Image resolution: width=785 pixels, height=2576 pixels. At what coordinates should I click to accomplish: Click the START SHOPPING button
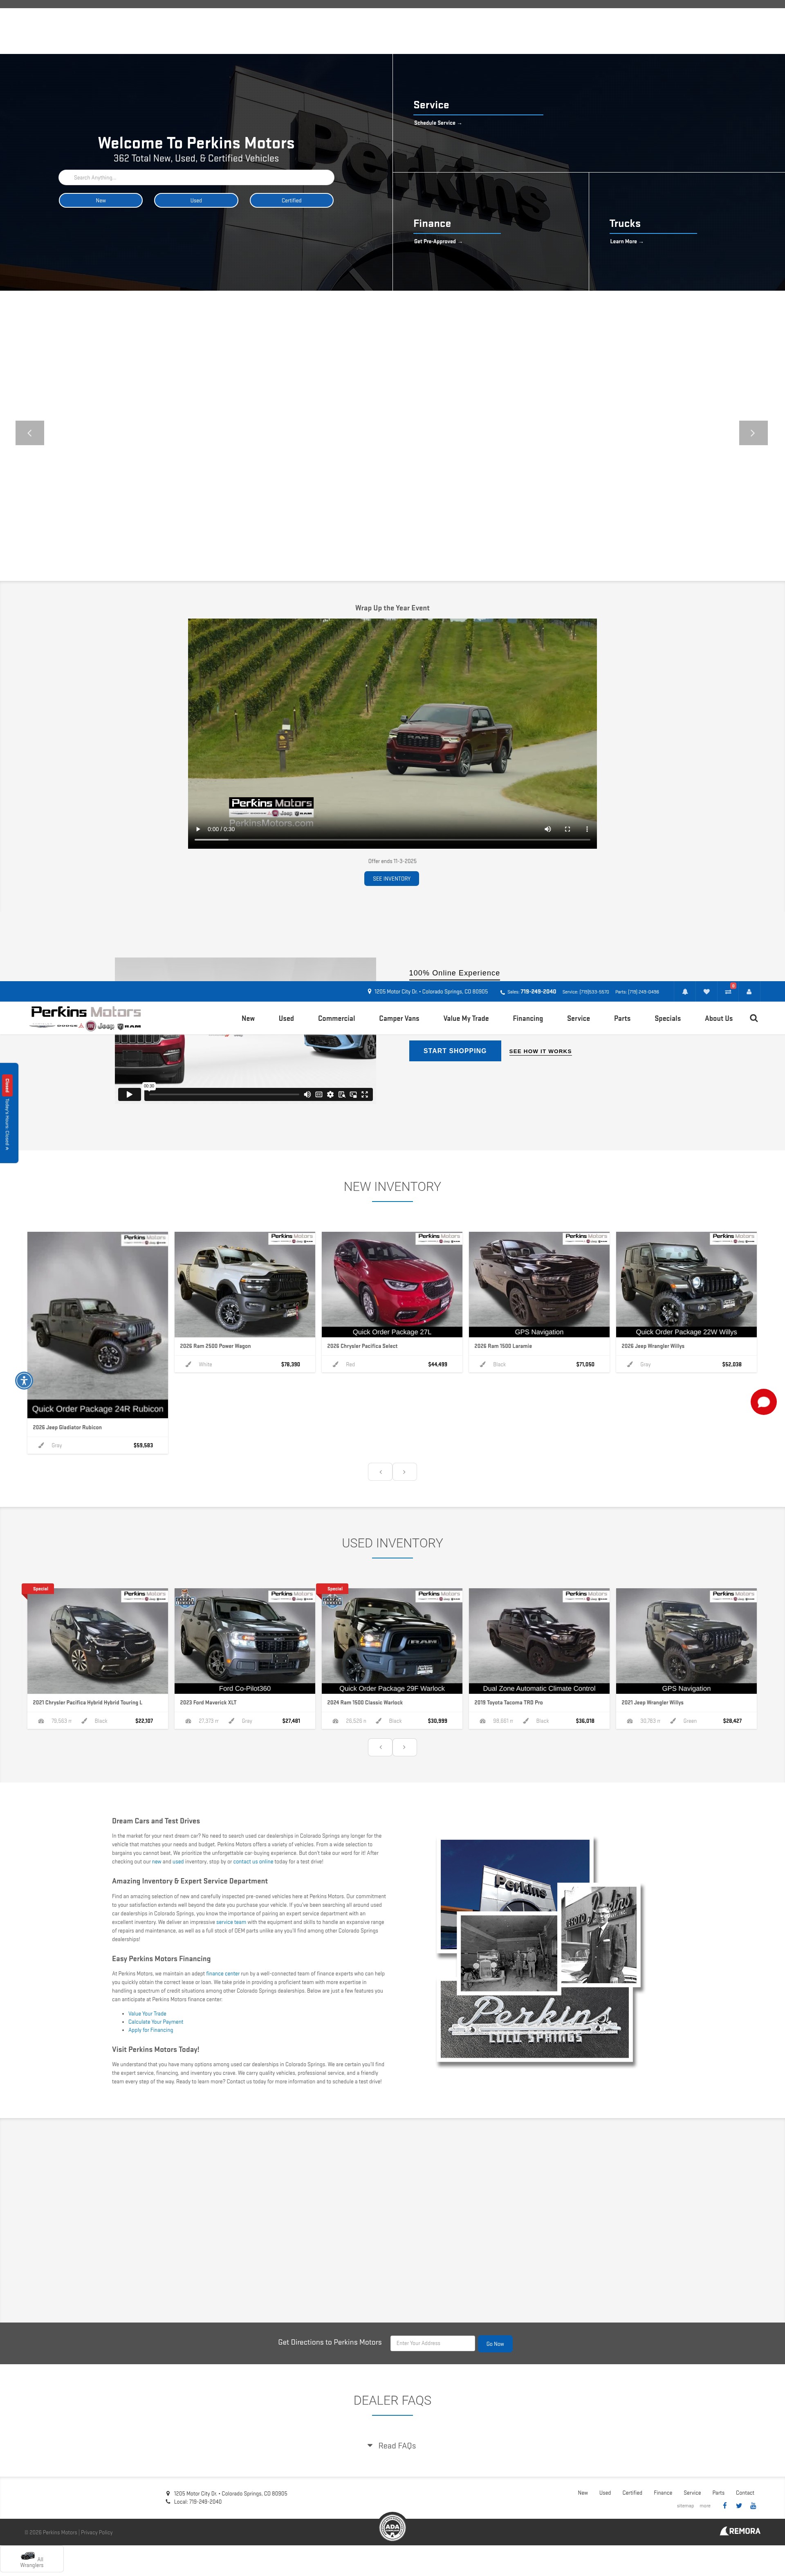455,1051
